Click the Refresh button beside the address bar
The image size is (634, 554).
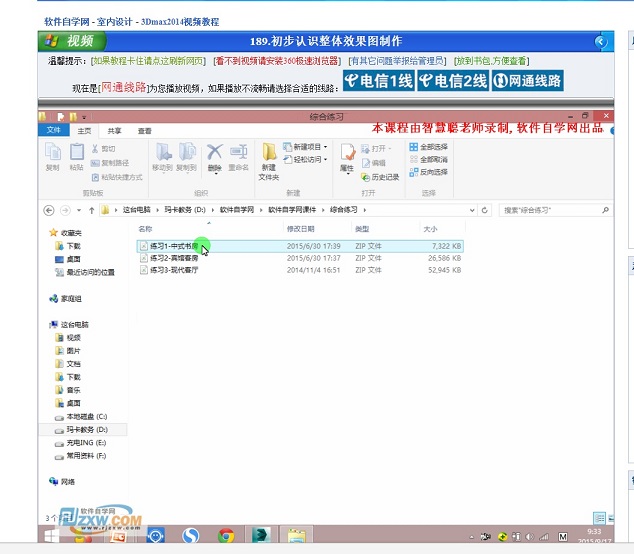pyautogui.click(x=484, y=210)
